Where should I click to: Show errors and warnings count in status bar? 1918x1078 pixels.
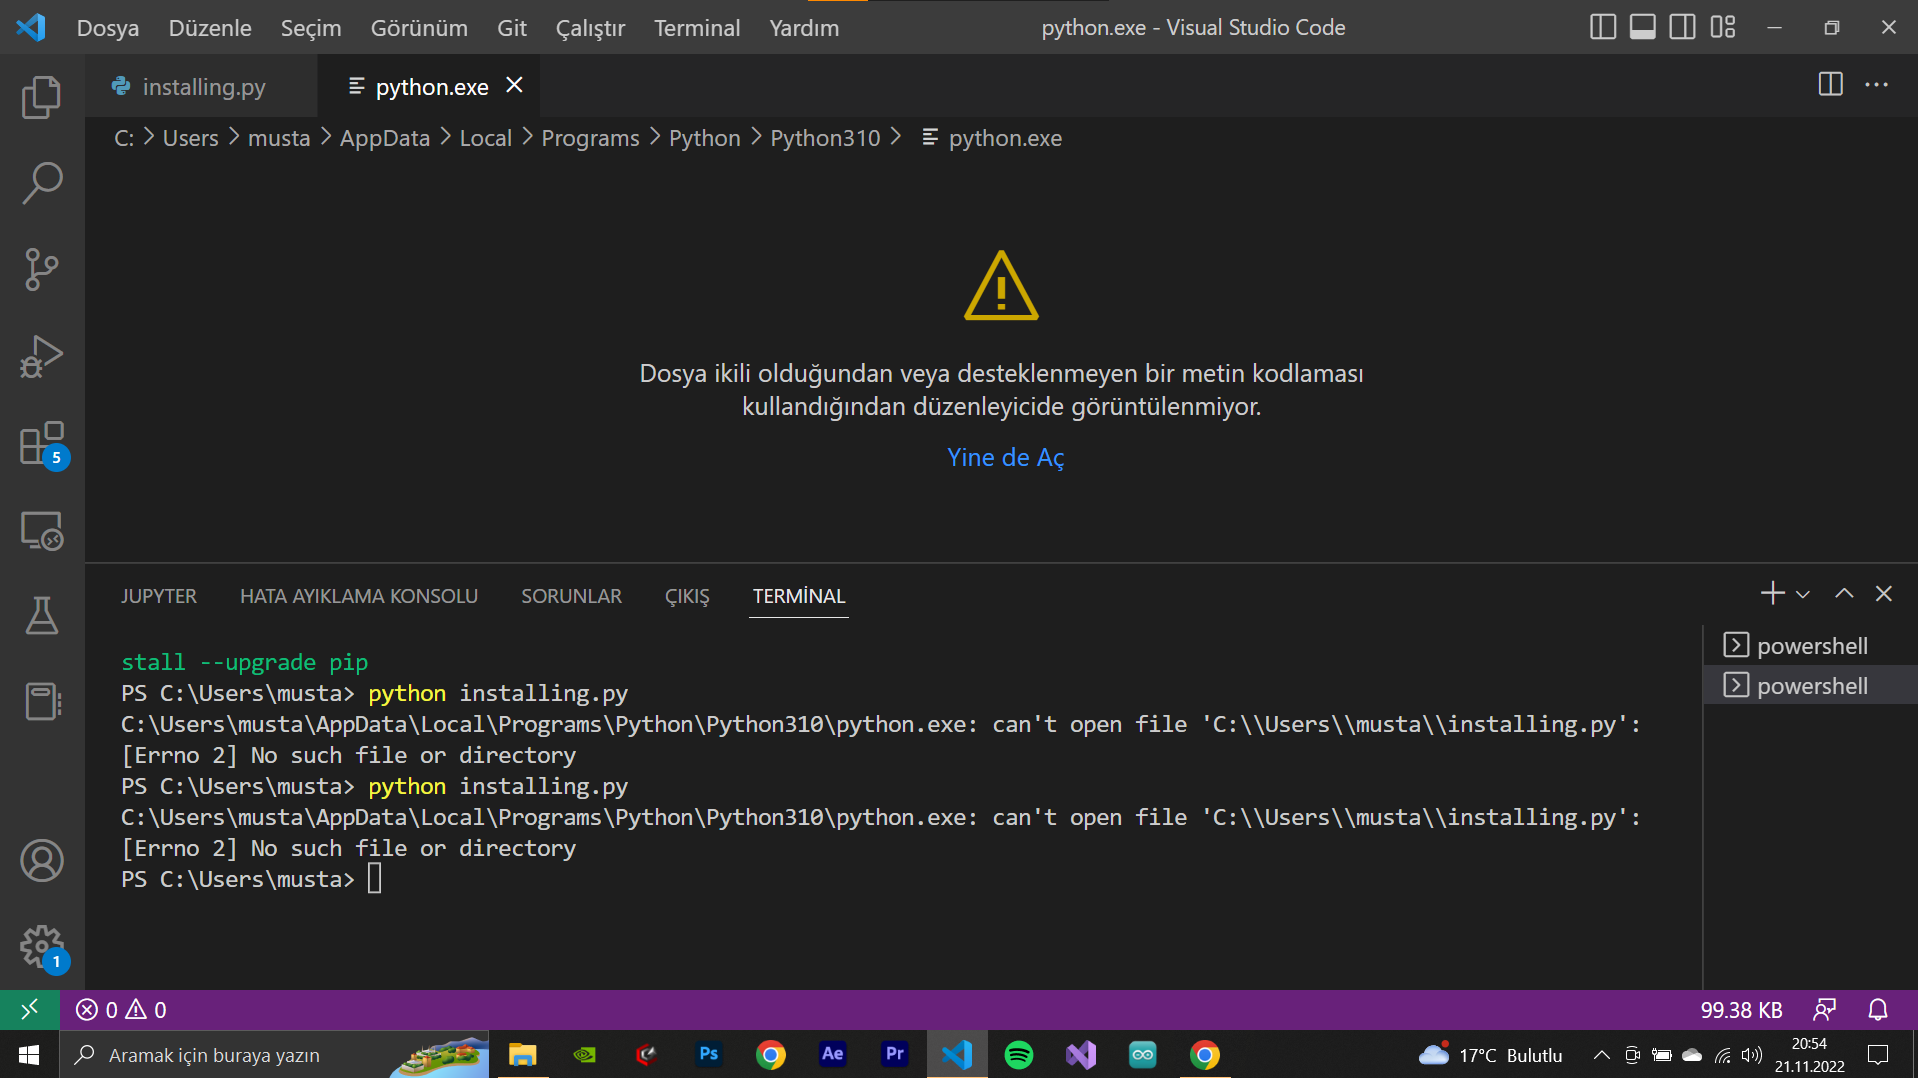tap(122, 1010)
